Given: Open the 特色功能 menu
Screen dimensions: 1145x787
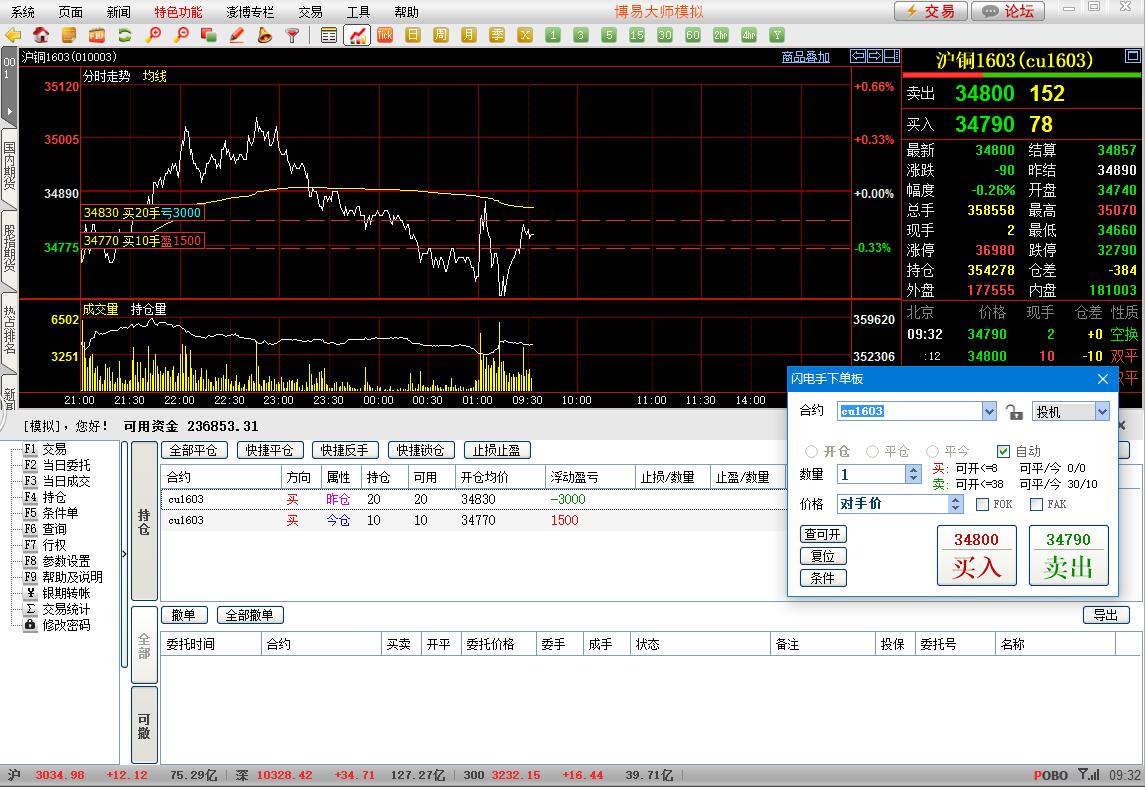Looking at the screenshot, I should point(178,12).
